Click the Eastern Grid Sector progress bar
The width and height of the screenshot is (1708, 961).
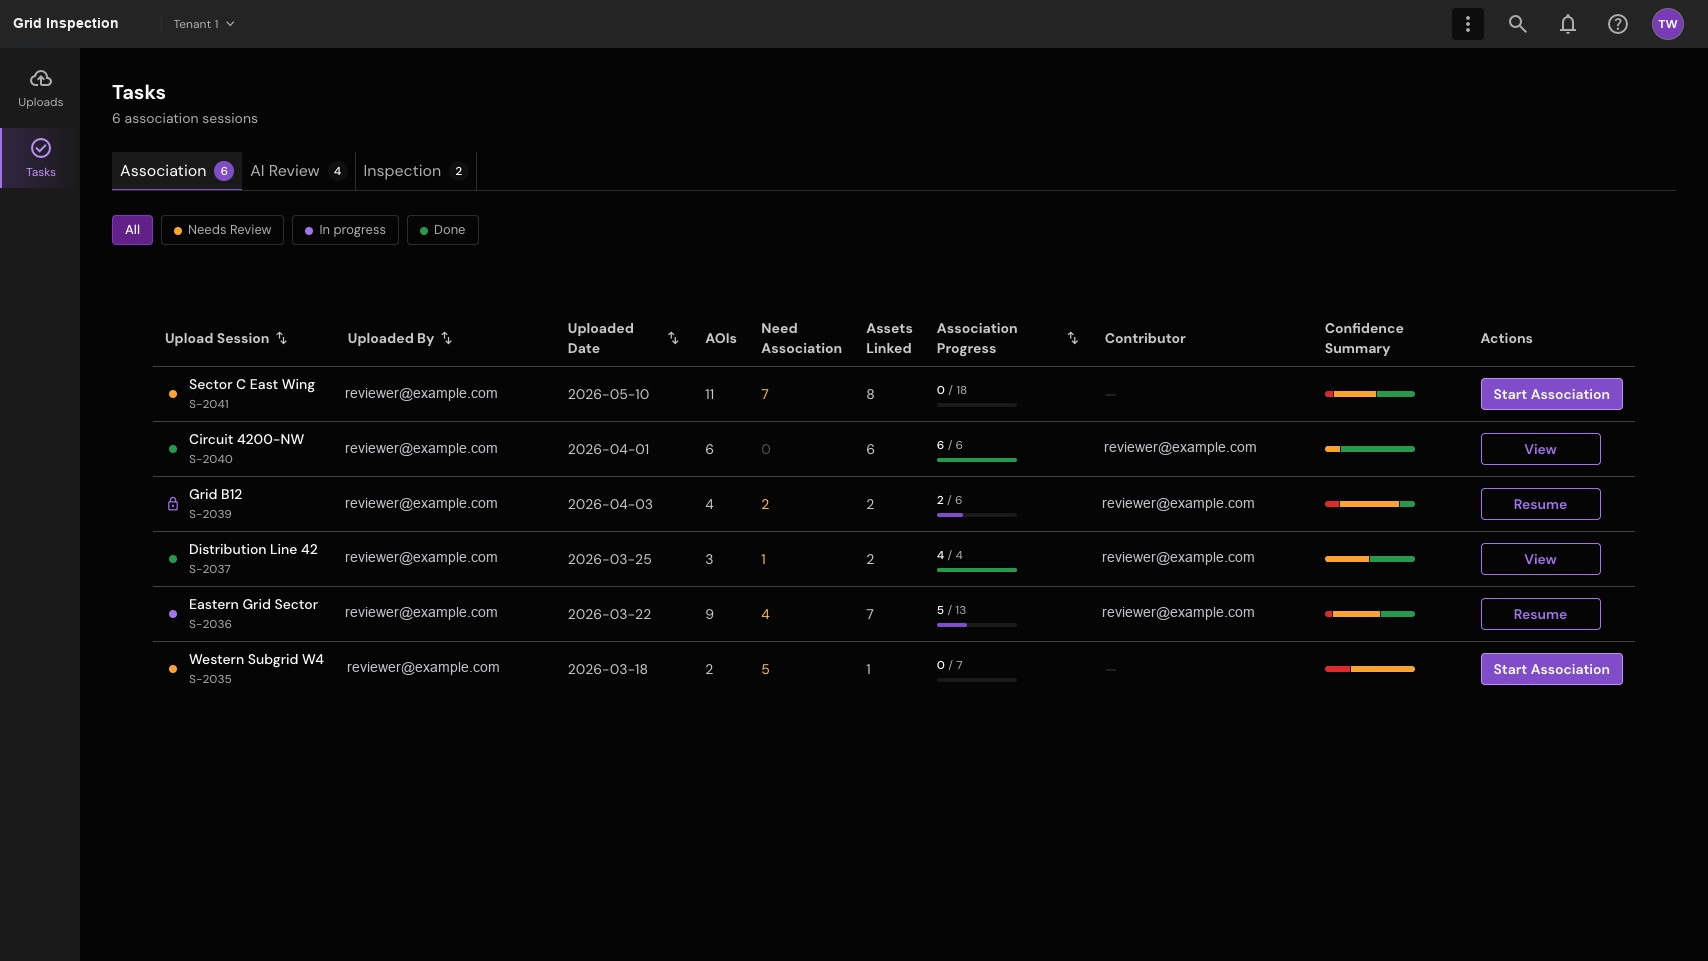977,625
